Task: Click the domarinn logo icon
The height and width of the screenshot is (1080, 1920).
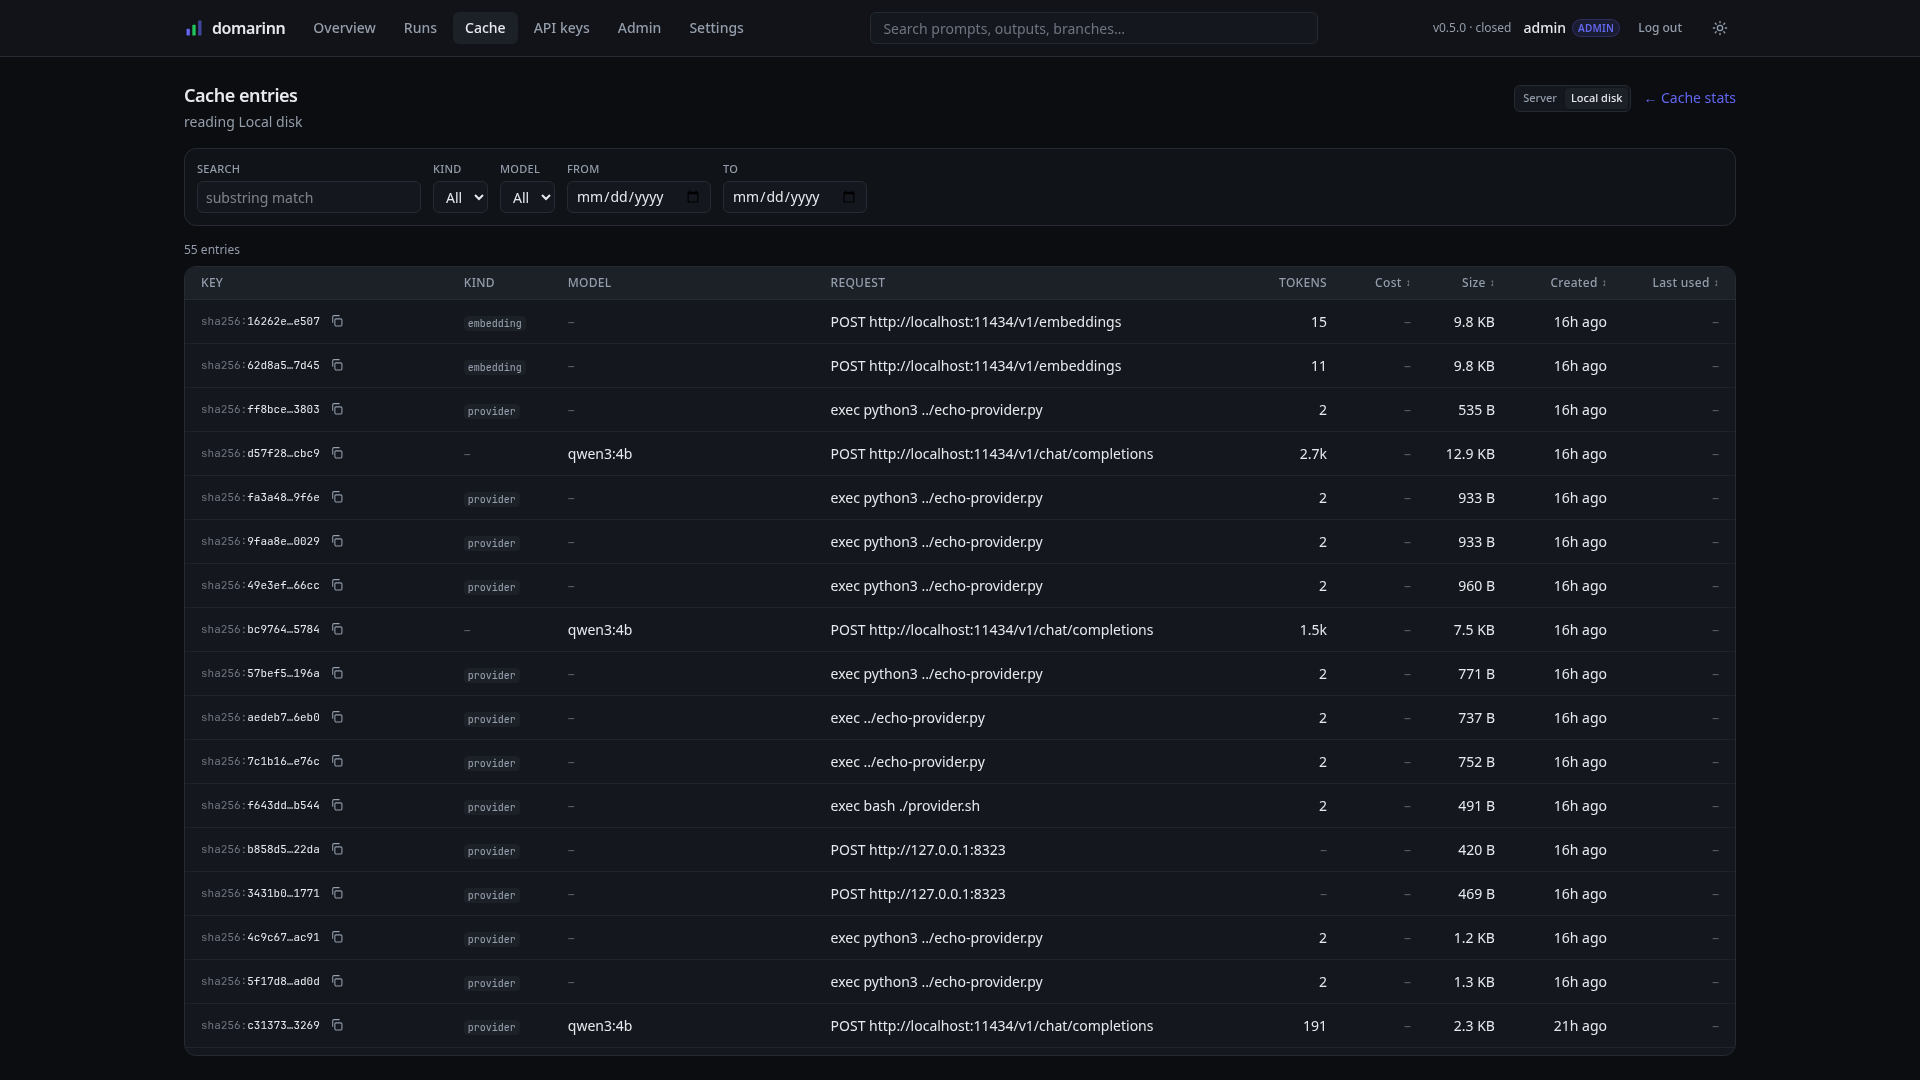Action: pyautogui.click(x=194, y=28)
